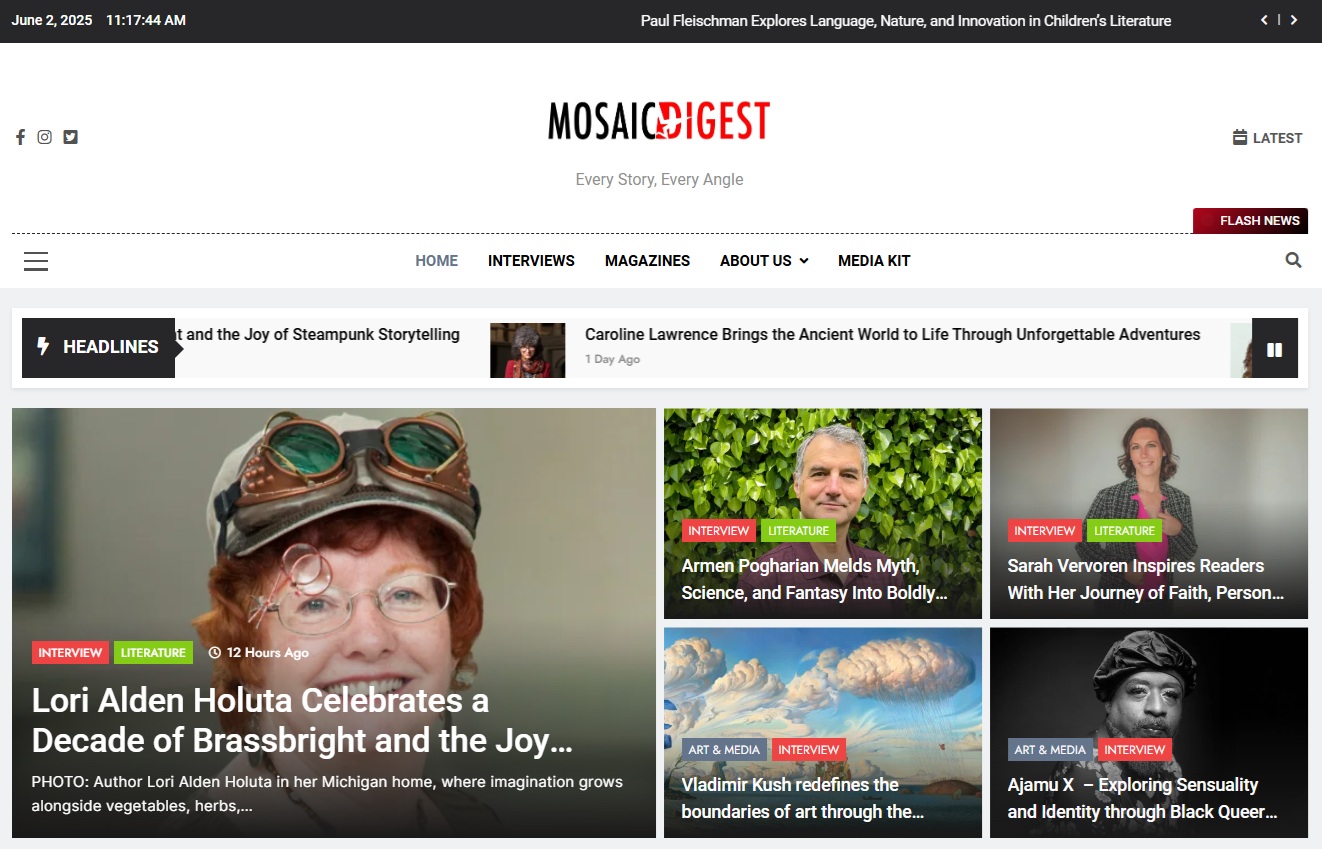Viewport: 1322px width, 849px height.
Task: Click the Latest calendar icon
Action: coord(1240,138)
